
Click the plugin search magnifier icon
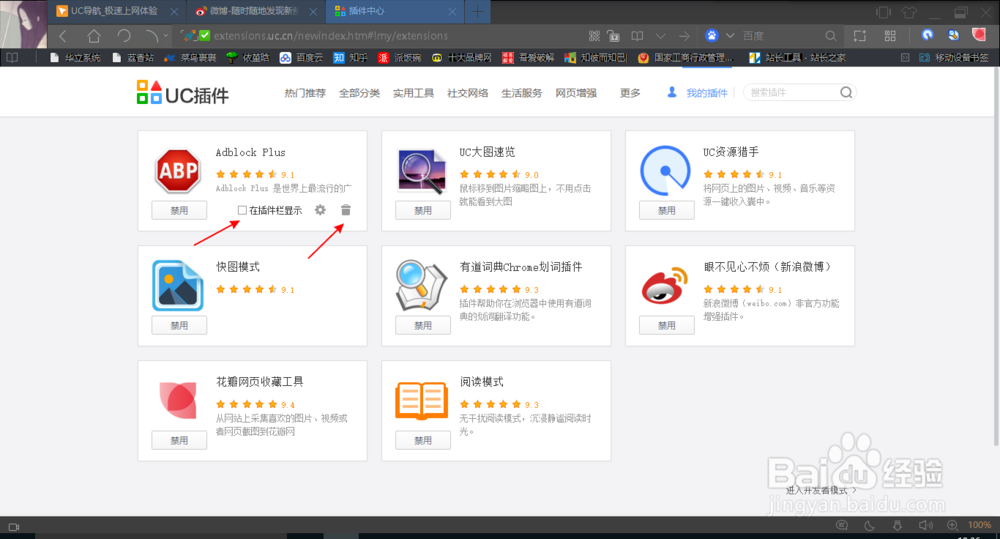(x=846, y=92)
